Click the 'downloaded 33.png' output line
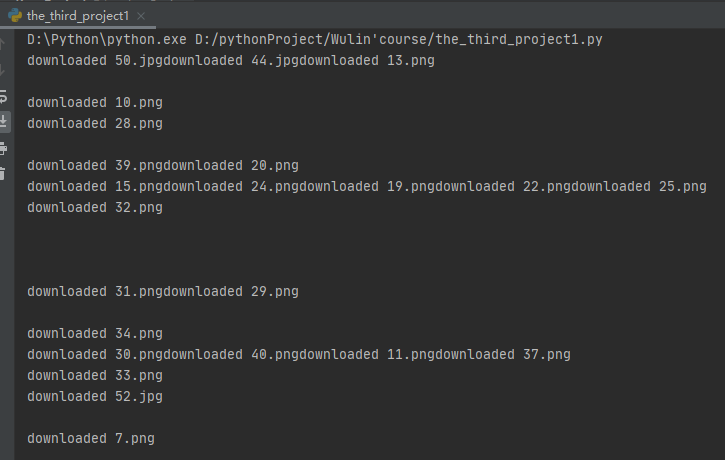Viewport: 725px width, 460px height. tap(95, 375)
